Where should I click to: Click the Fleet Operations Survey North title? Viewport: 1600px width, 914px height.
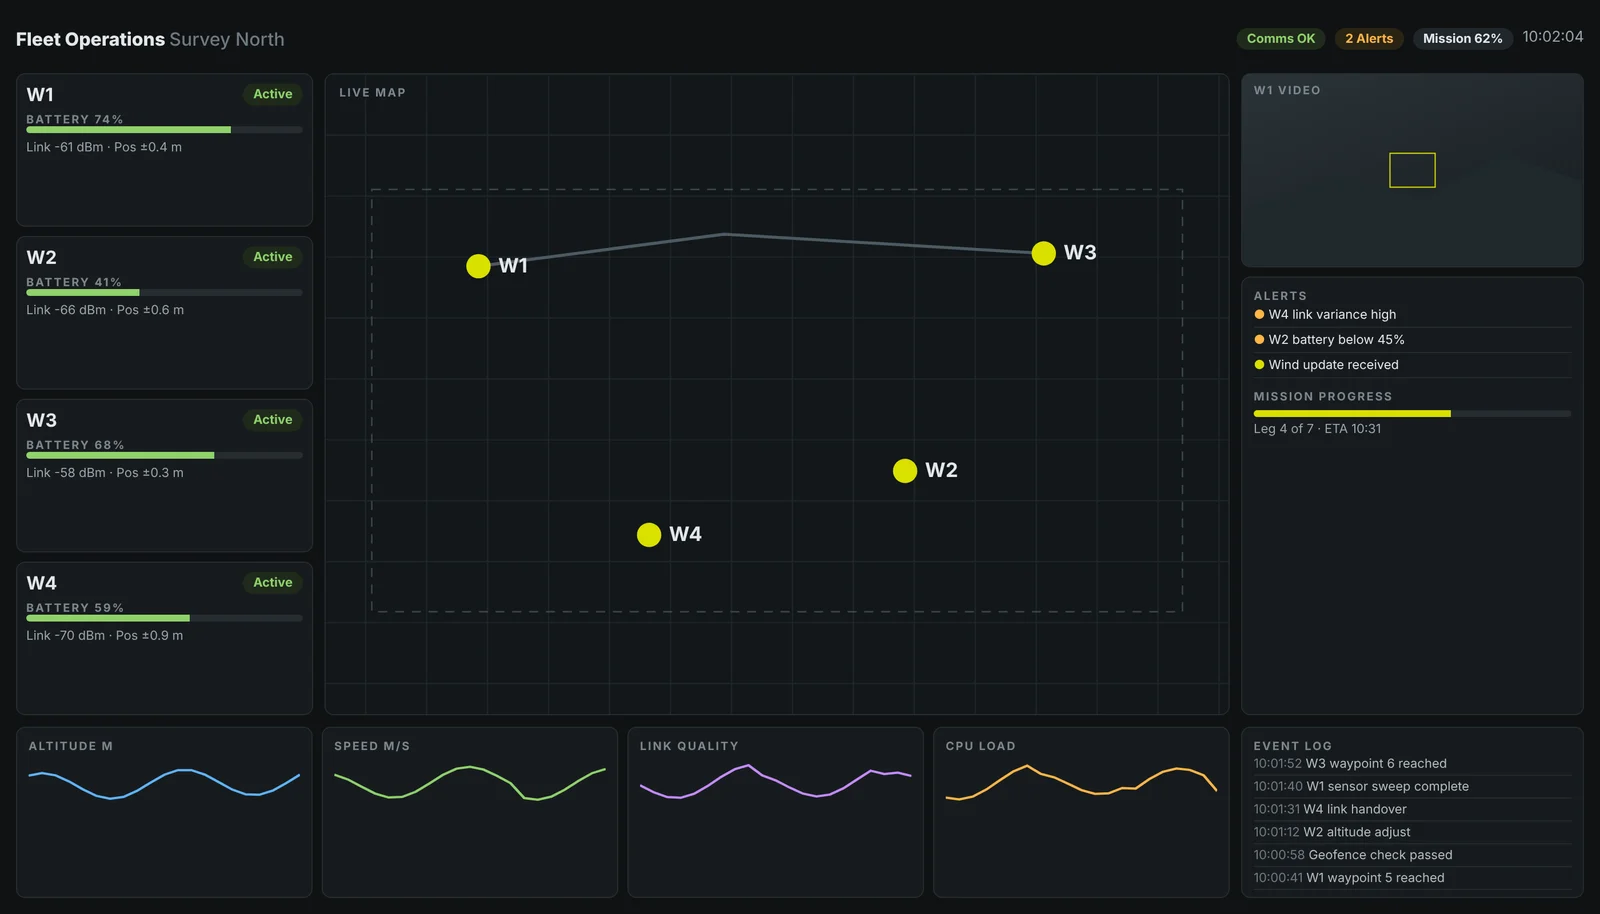[150, 40]
